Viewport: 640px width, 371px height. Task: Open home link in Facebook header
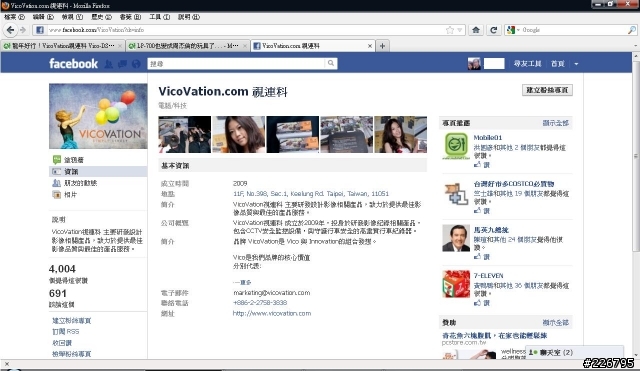558,64
